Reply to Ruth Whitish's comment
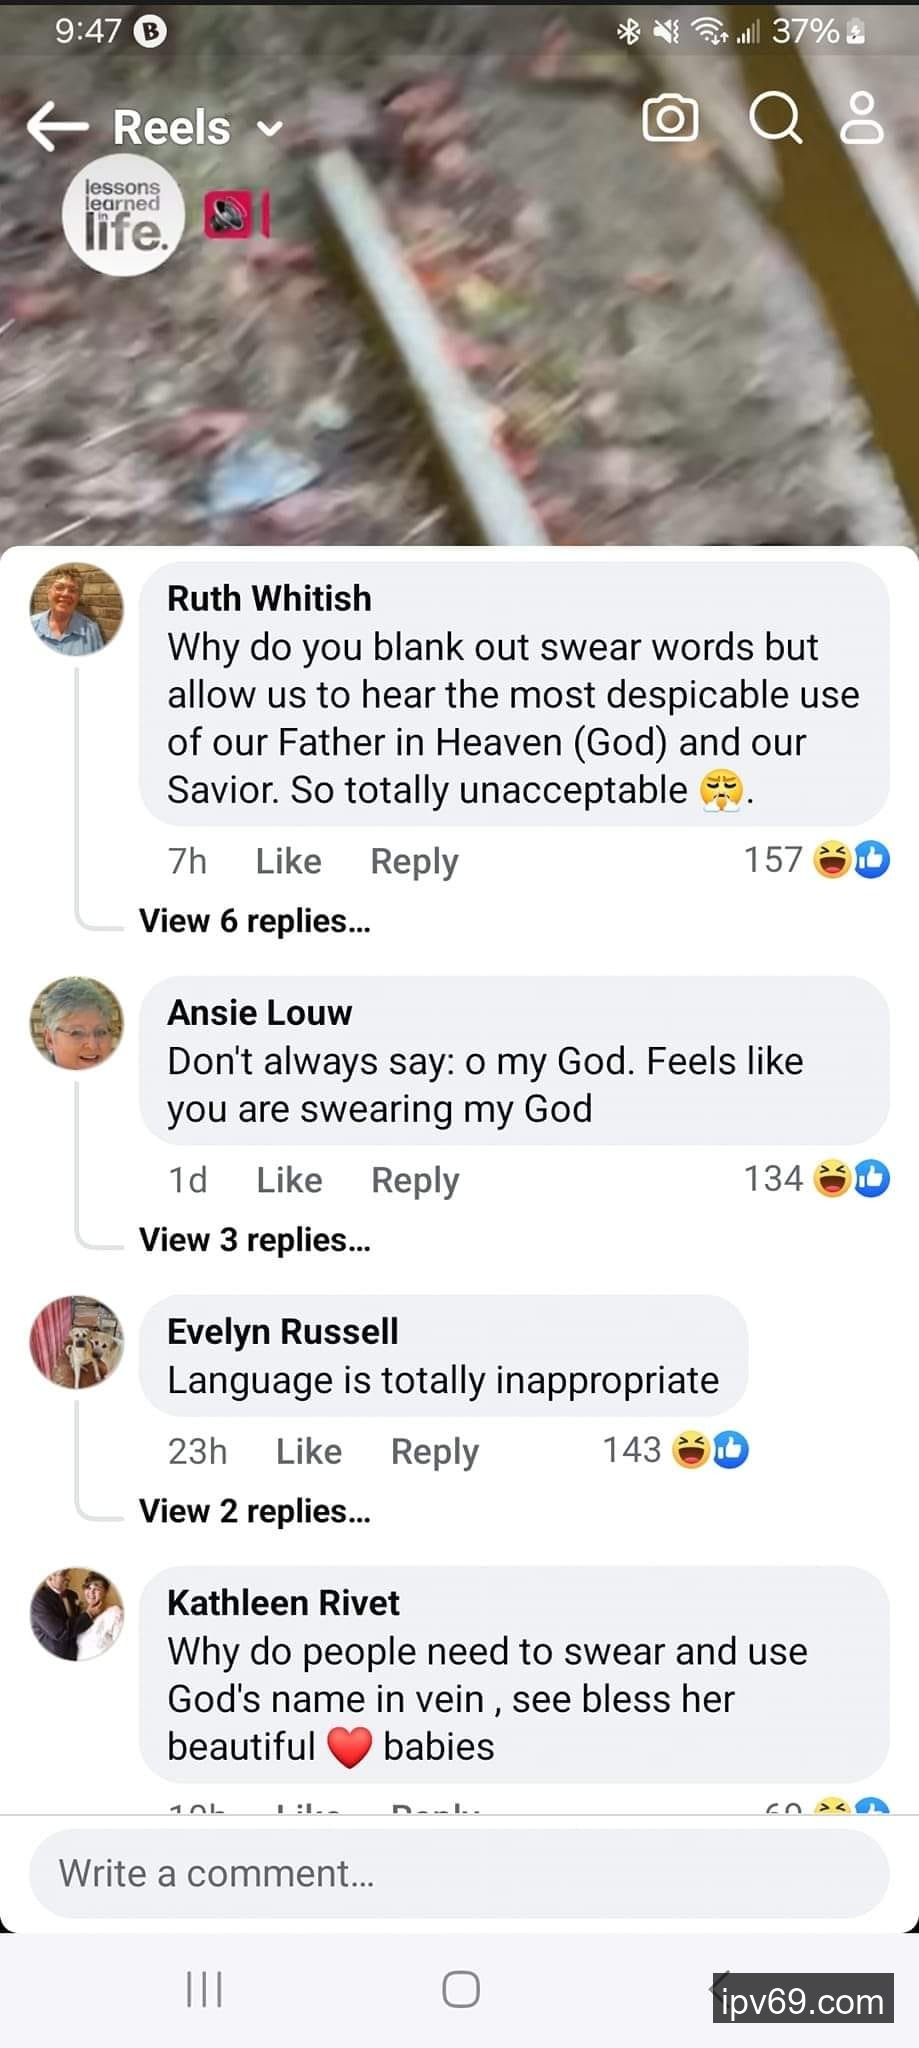This screenshot has height=2048, width=919. pyautogui.click(x=414, y=861)
